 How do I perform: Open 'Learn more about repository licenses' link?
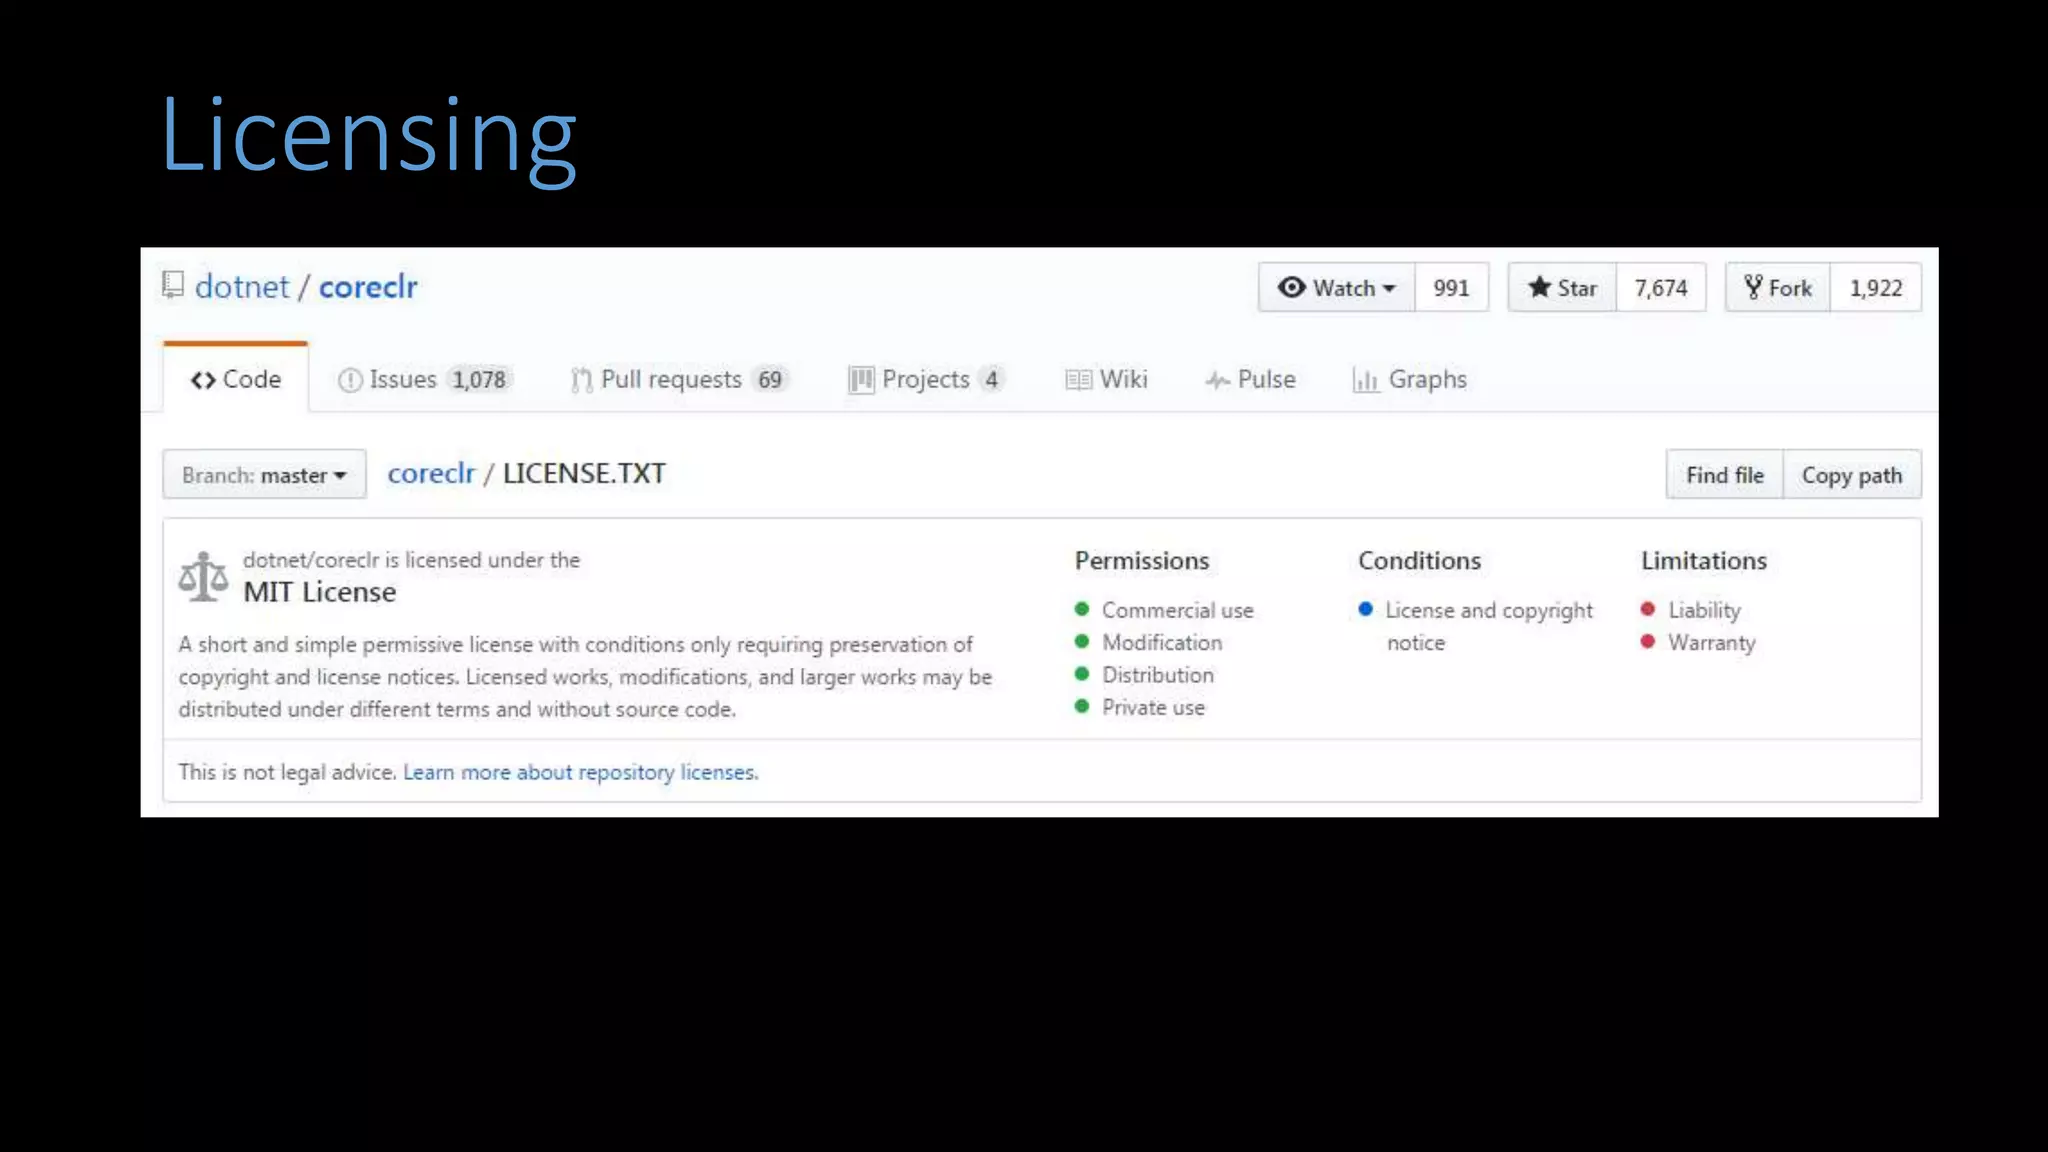[x=580, y=772]
